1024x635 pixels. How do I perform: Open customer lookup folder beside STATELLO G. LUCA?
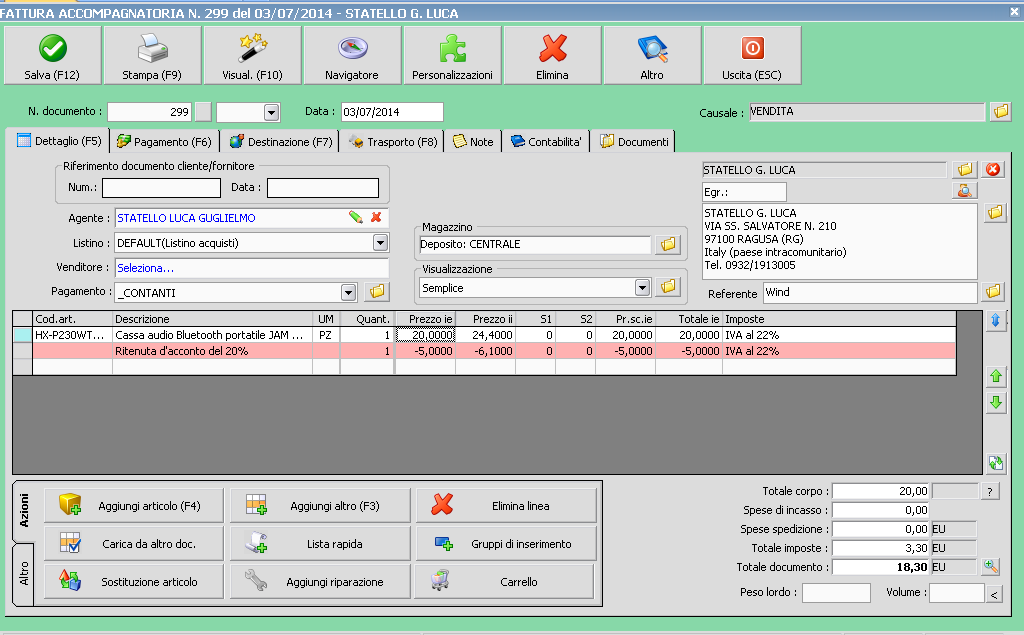(x=965, y=170)
